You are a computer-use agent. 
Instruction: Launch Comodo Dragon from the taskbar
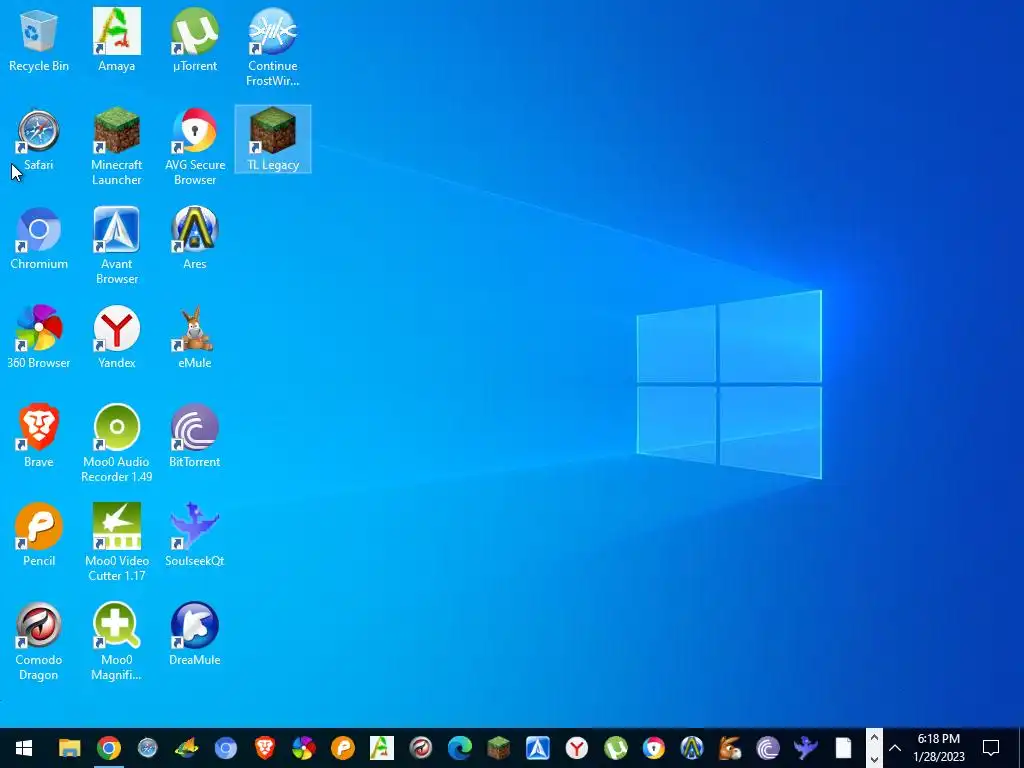coord(421,748)
